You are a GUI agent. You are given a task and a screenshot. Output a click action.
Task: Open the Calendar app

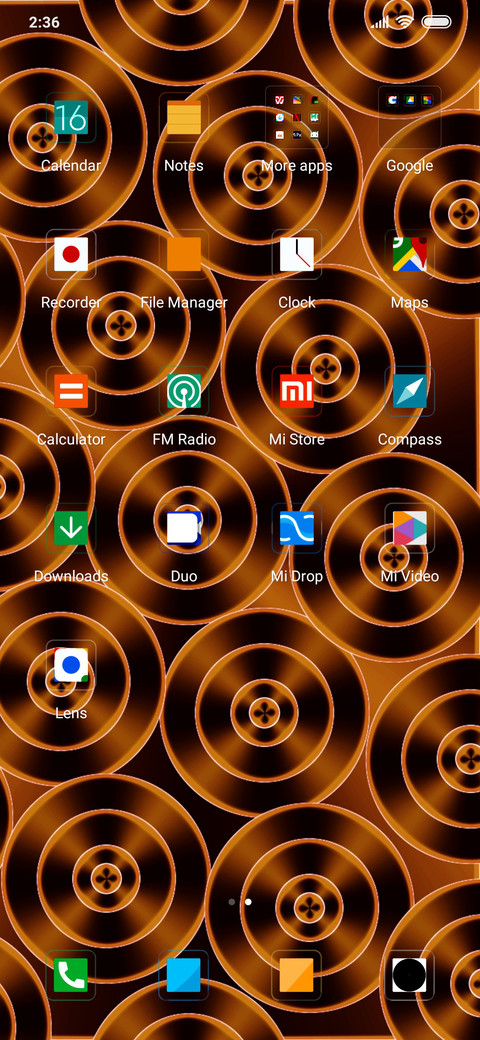point(71,118)
